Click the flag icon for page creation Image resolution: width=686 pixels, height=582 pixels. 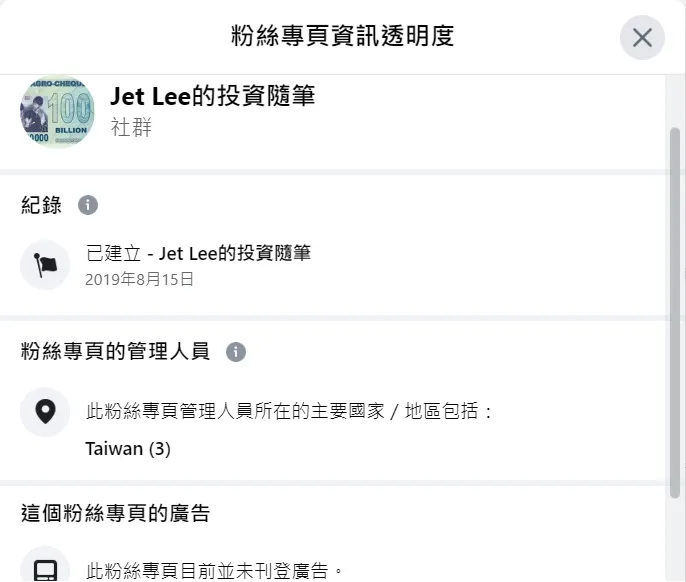coord(45,265)
